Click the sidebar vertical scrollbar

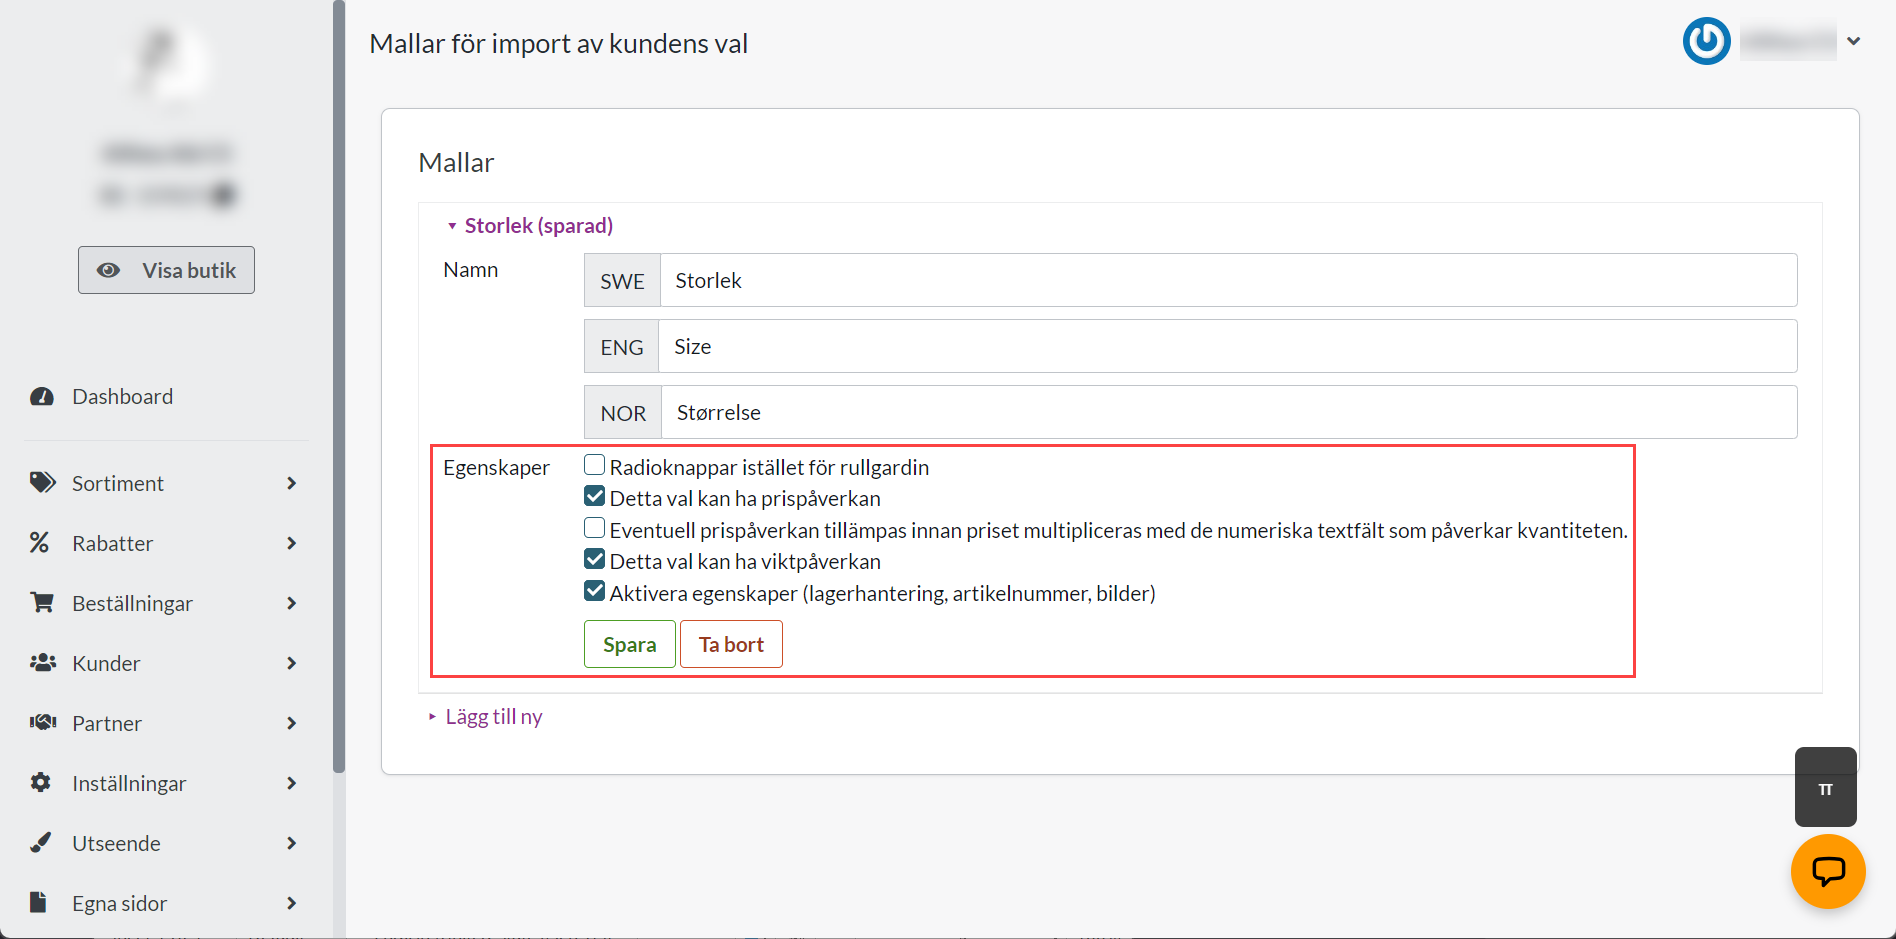339,400
